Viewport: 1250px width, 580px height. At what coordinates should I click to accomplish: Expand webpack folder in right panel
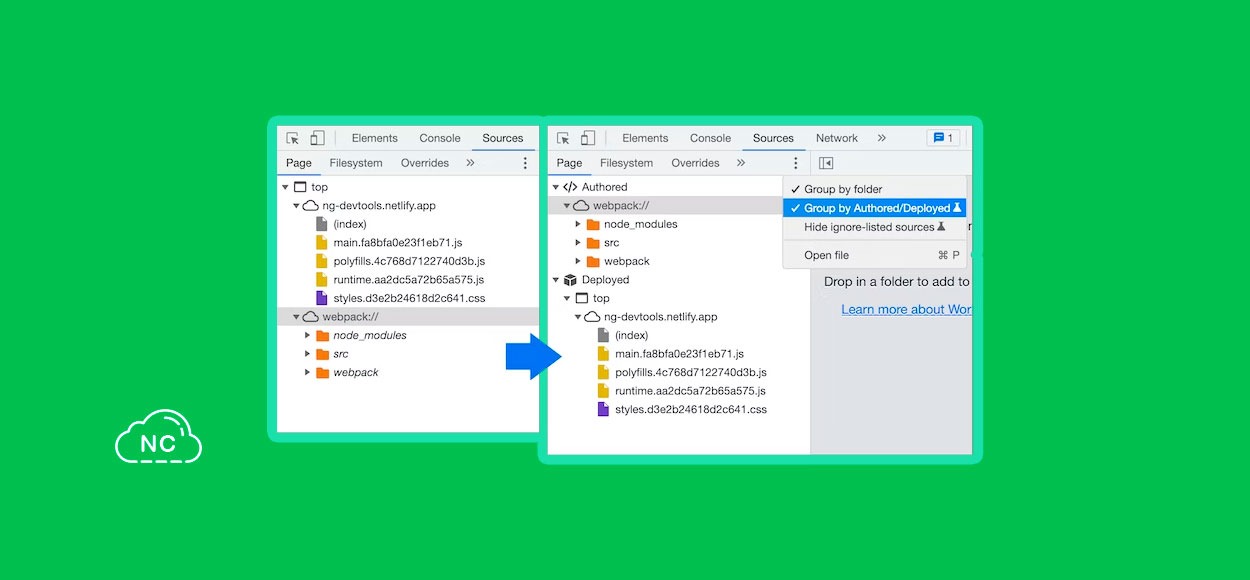coord(578,261)
